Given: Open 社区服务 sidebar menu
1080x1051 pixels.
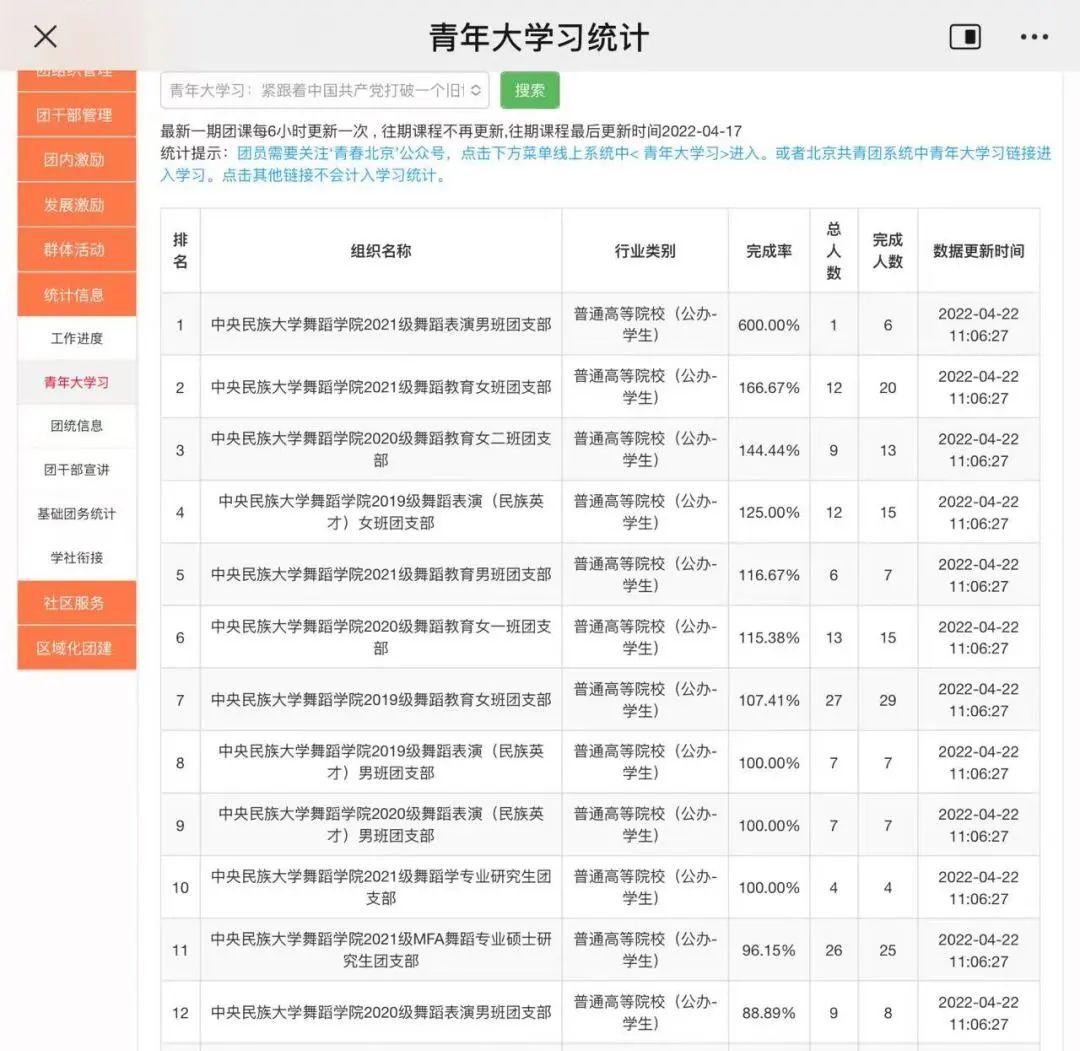Looking at the screenshot, I should [76, 603].
